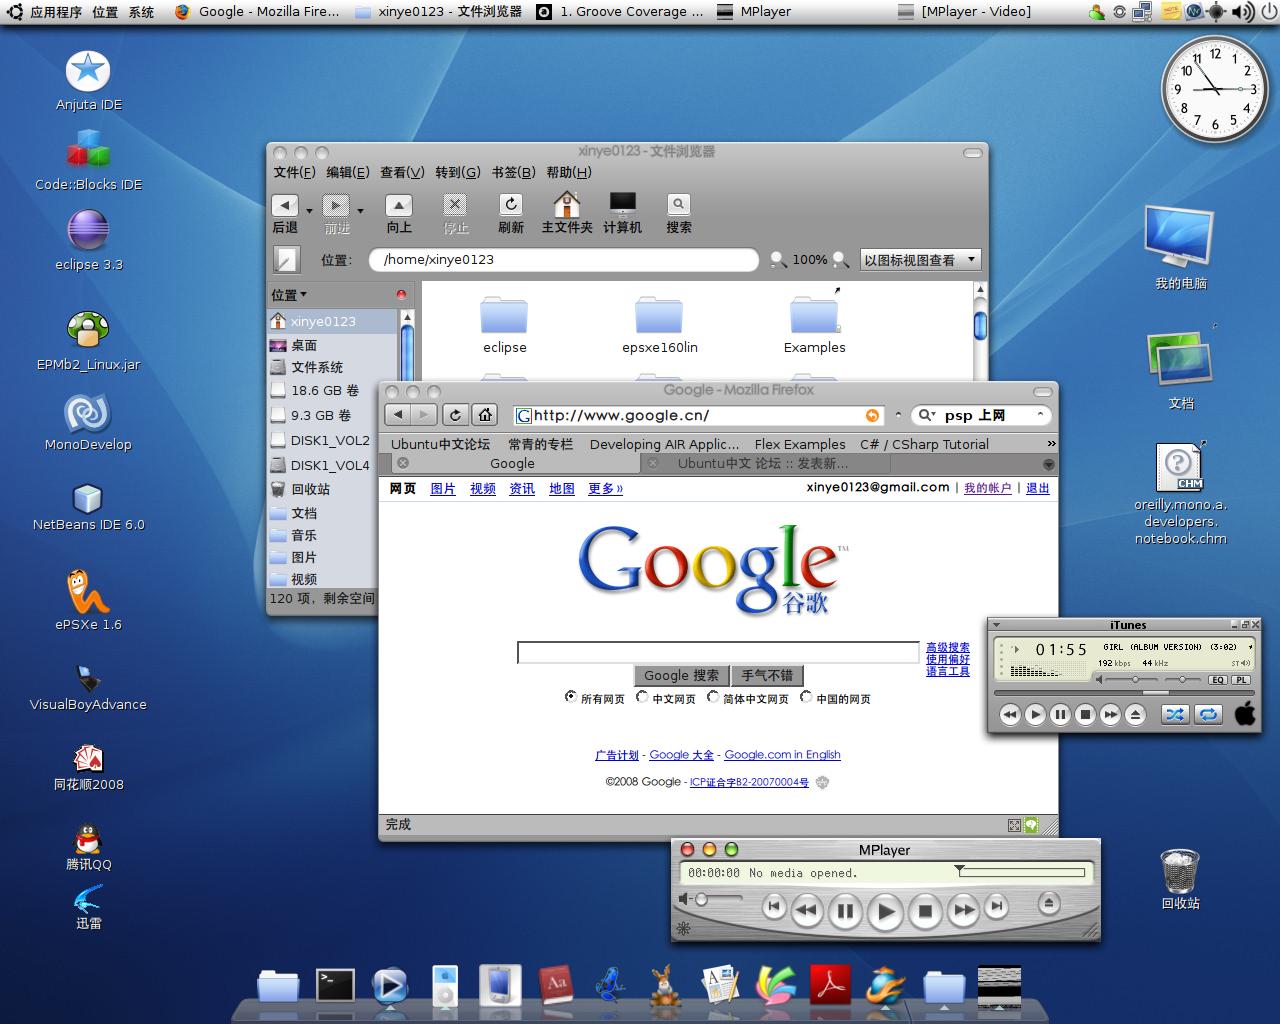This screenshot has width=1280, height=1024.
Task: Click the MPlayer volume slider
Action: coord(720,900)
